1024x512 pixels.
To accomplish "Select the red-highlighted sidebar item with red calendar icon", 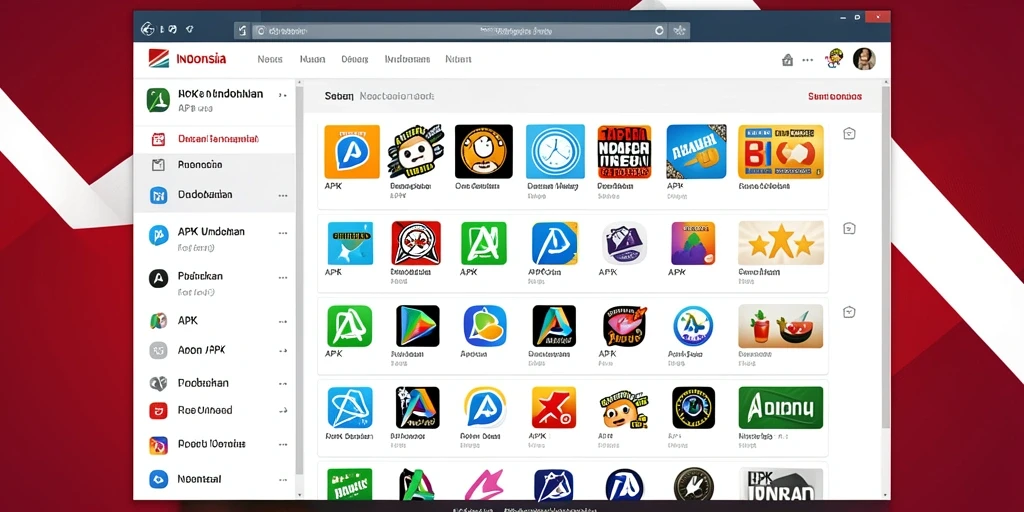I will (214, 139).
